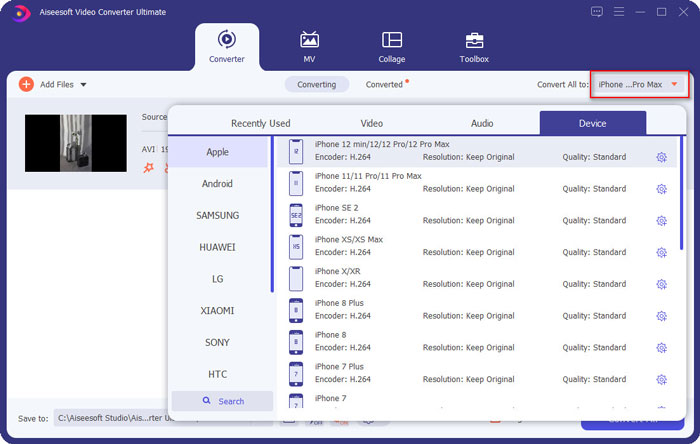The image size is (700, 444).
Task: Select iPhone 12 mini/12/12 Pro/12 Pro Max profile
Action: click(x=477, y=151)
